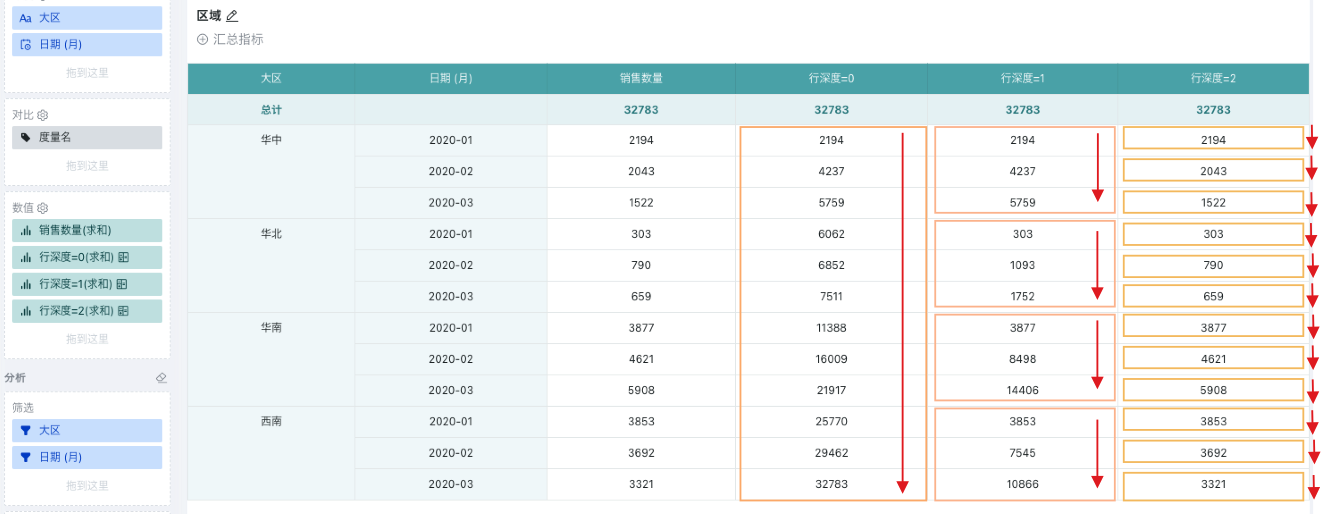
Task: Click the 拖到这里 drop area under 筛选
Action: [x=87, y=486]
